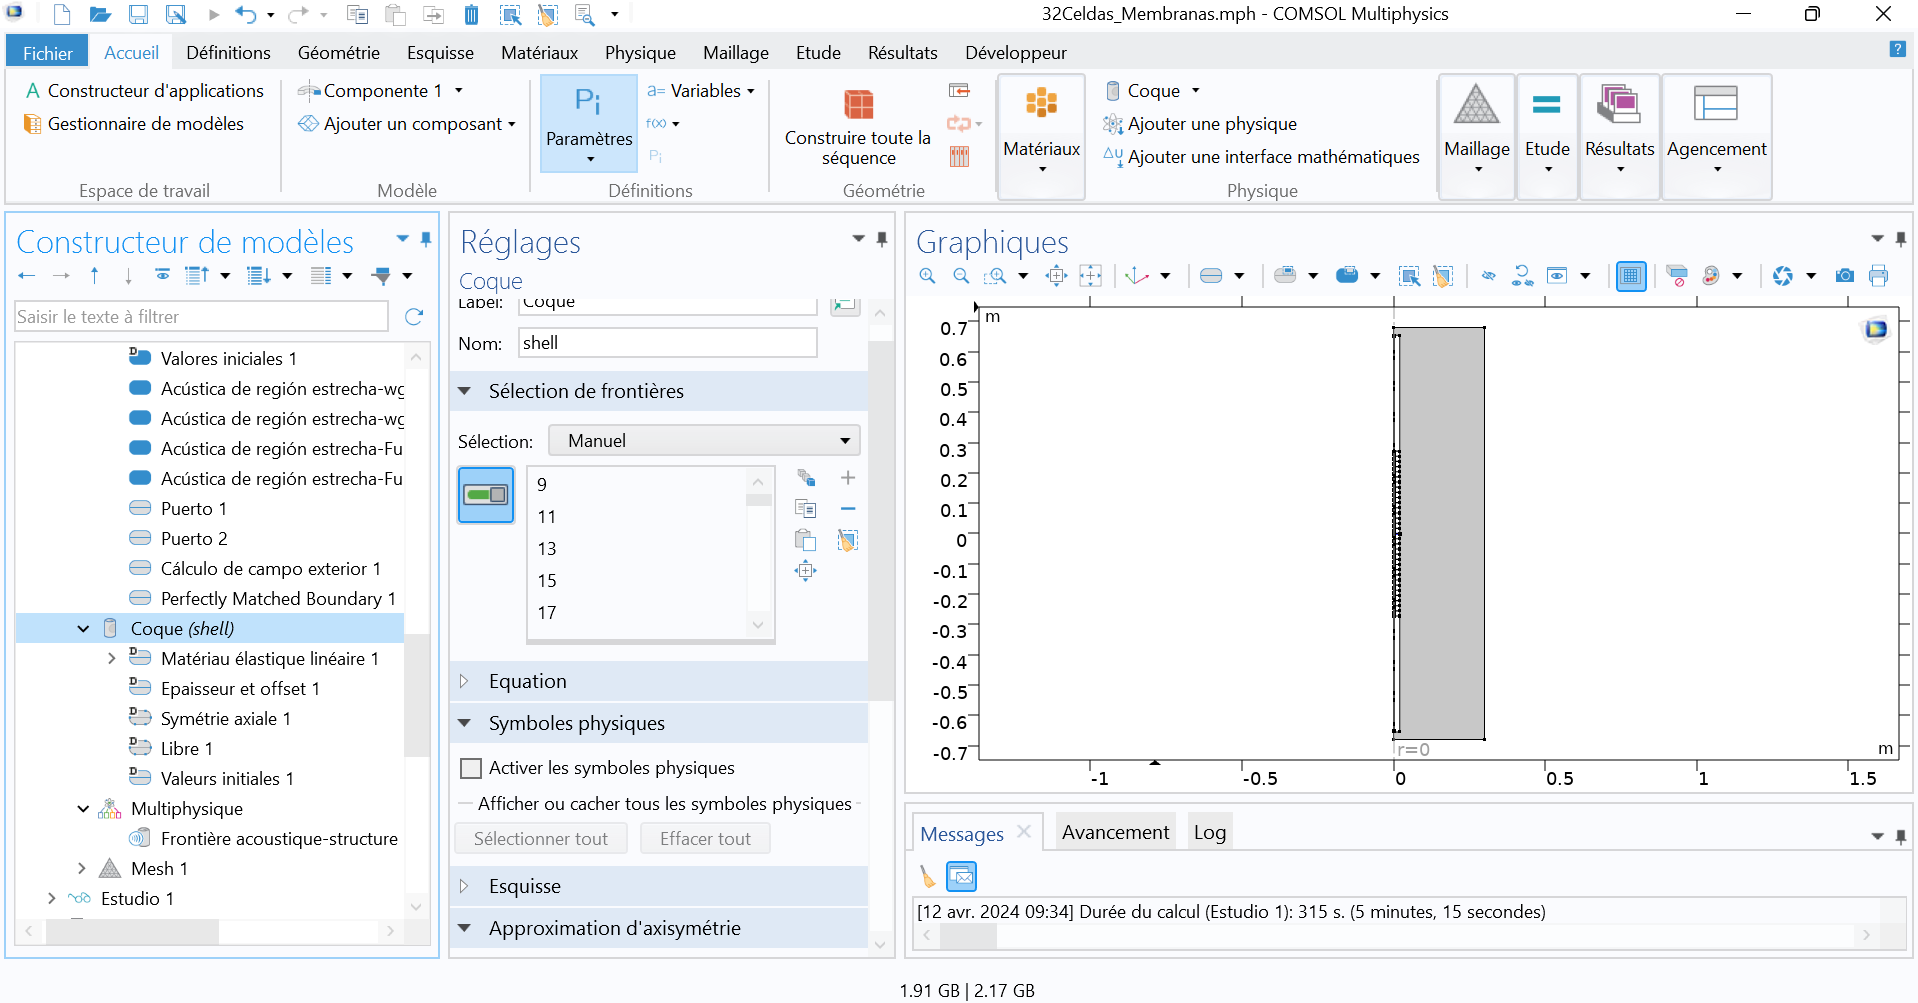
Task: Click the print icon in Graphiques toolbar
Action: pos(1878,276)
